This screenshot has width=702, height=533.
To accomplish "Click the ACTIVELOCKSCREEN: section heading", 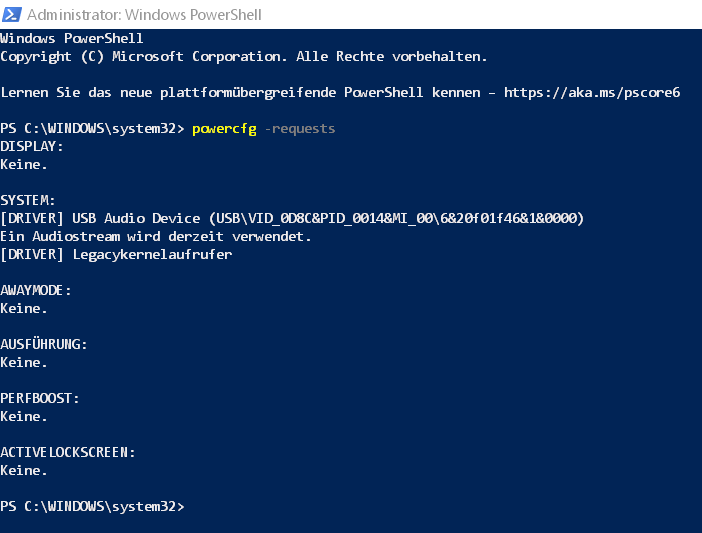I will 68,453.
